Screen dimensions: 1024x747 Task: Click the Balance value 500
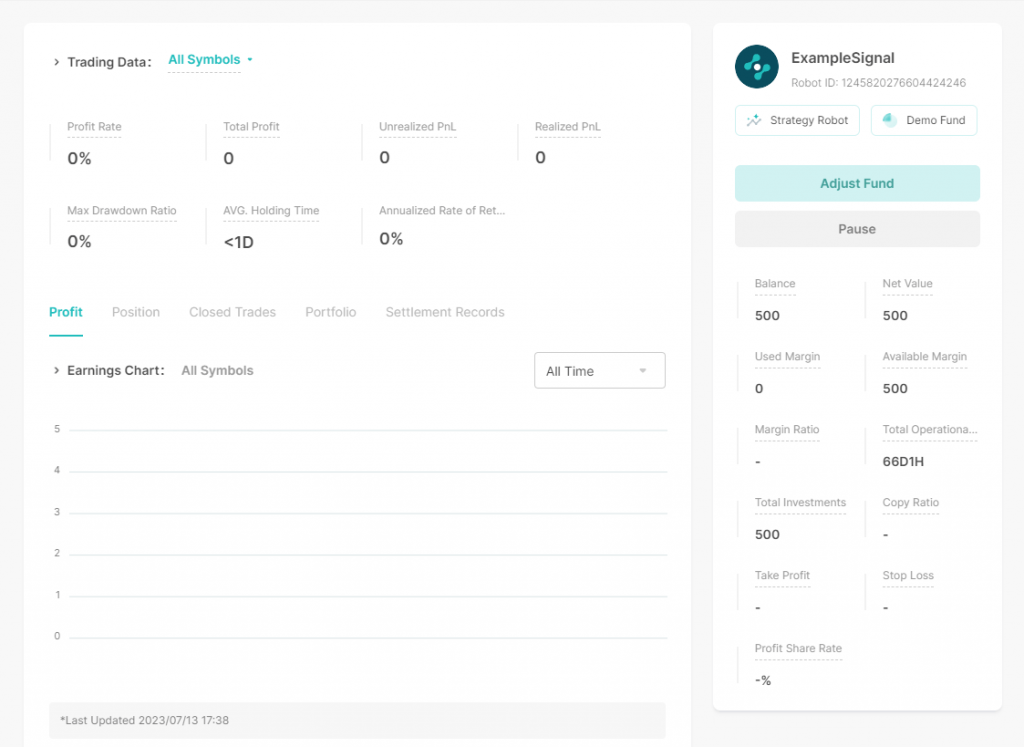tap(767, 315)
